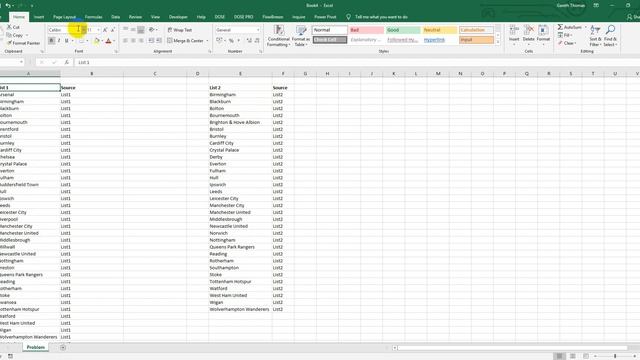Switch to the Formulas tab

click(x=93, y=17)
